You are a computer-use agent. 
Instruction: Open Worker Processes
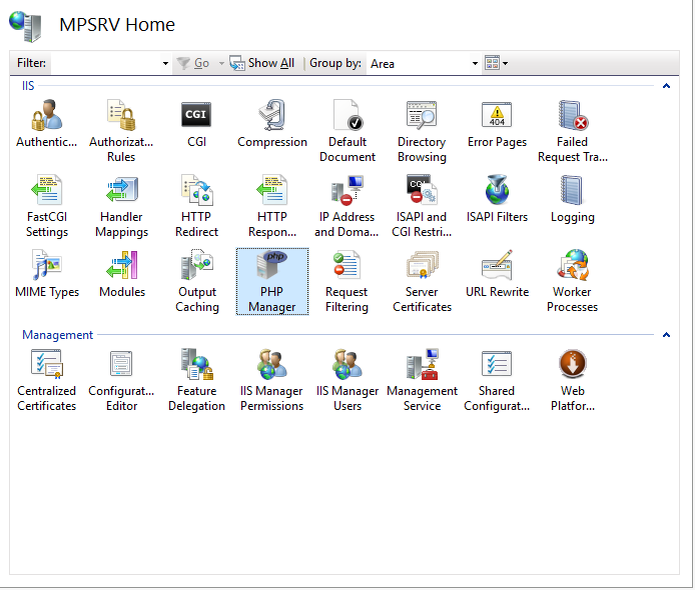point(572,281)
